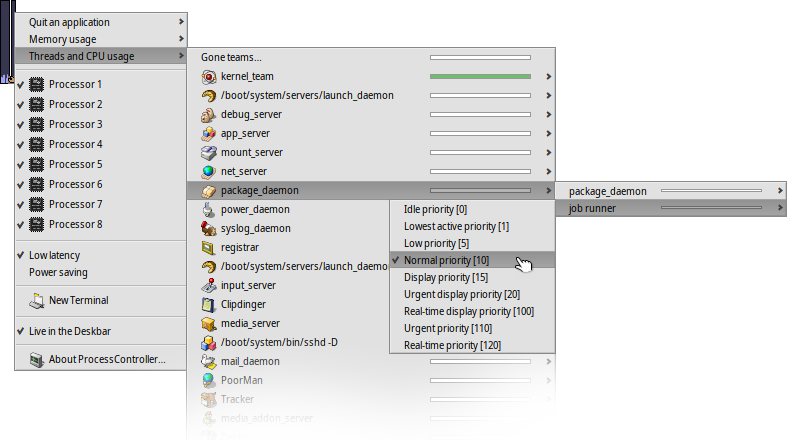The width and height of the screenshot is (787, 440).
Task: Click the New Terminal icon
Action: [x=37, y=301]
